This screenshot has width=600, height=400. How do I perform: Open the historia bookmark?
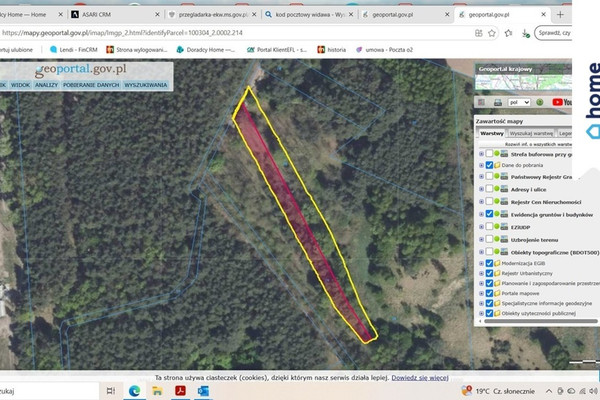pyautogui.click(x=331, y=50)
